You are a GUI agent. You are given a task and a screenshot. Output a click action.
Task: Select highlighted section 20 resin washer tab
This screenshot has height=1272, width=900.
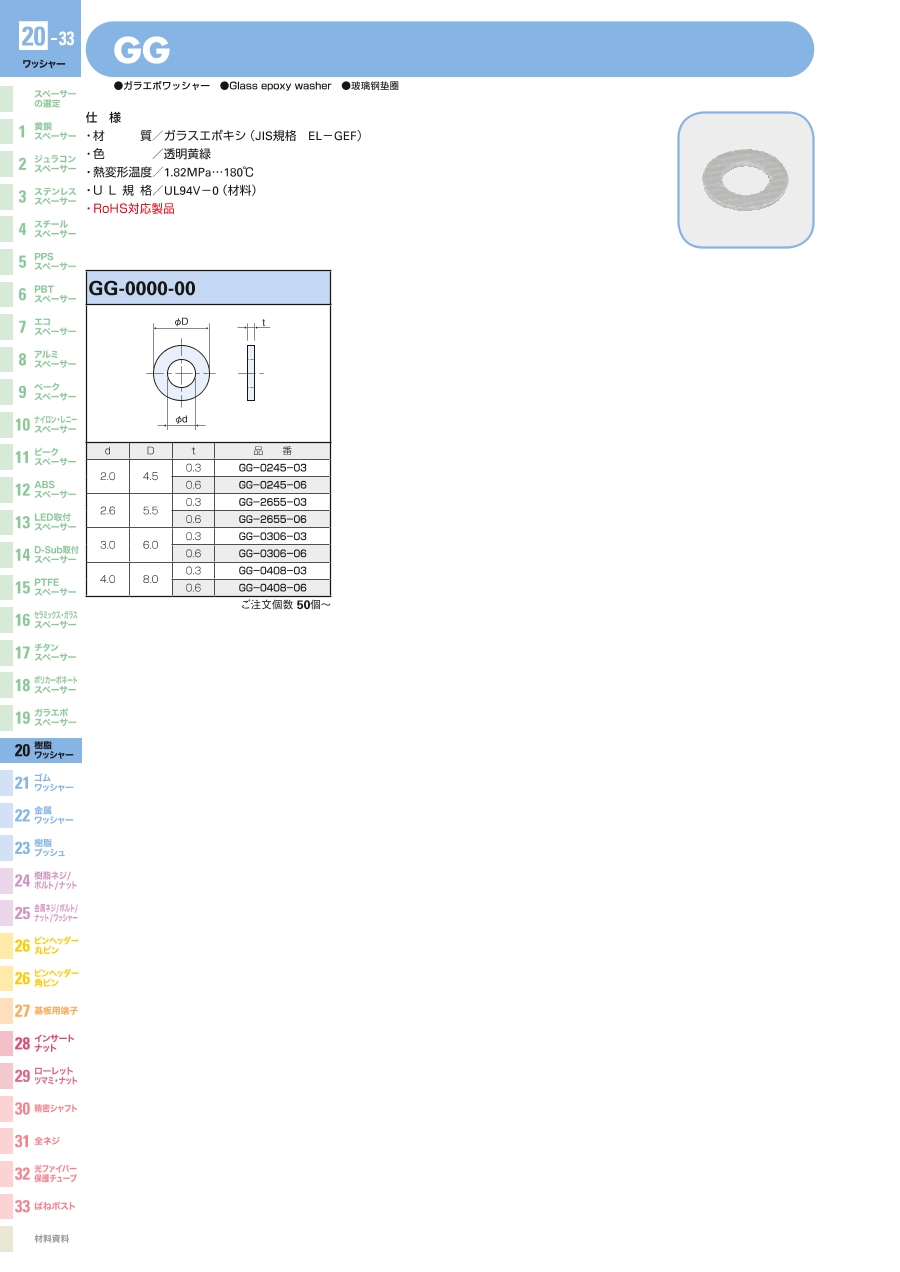coord(41,750)
